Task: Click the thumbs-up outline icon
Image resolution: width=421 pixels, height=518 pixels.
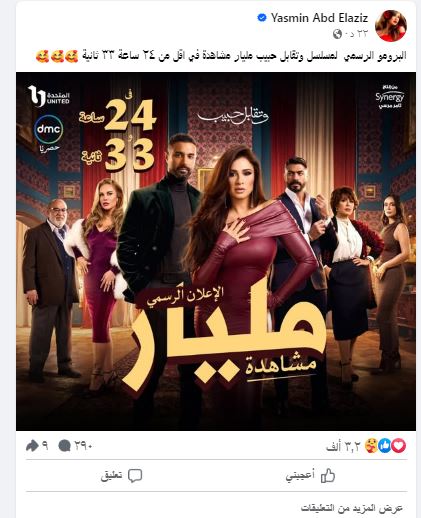Action: pos(328,476)
